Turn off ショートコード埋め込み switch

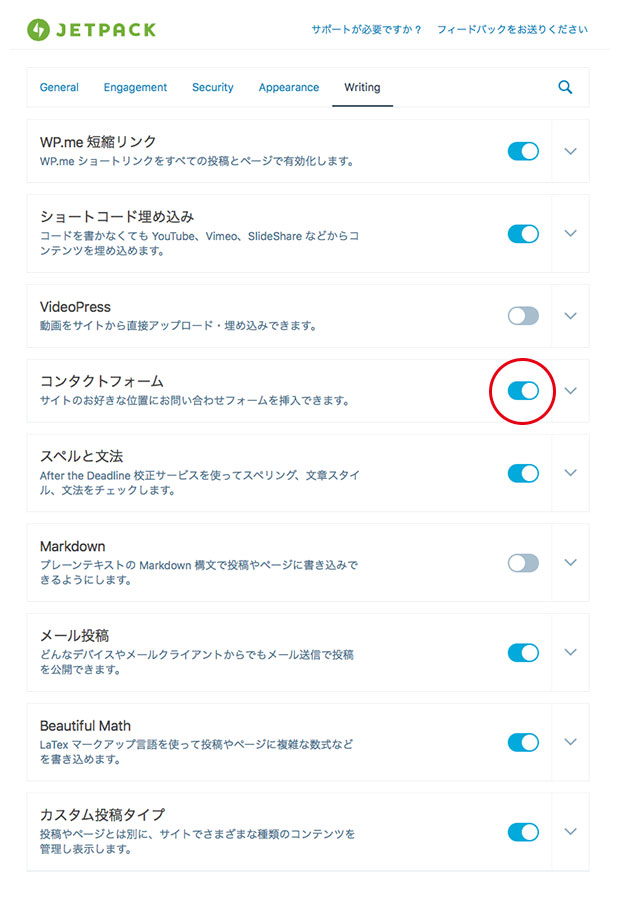pyautogui.click(x=523, y=234)
